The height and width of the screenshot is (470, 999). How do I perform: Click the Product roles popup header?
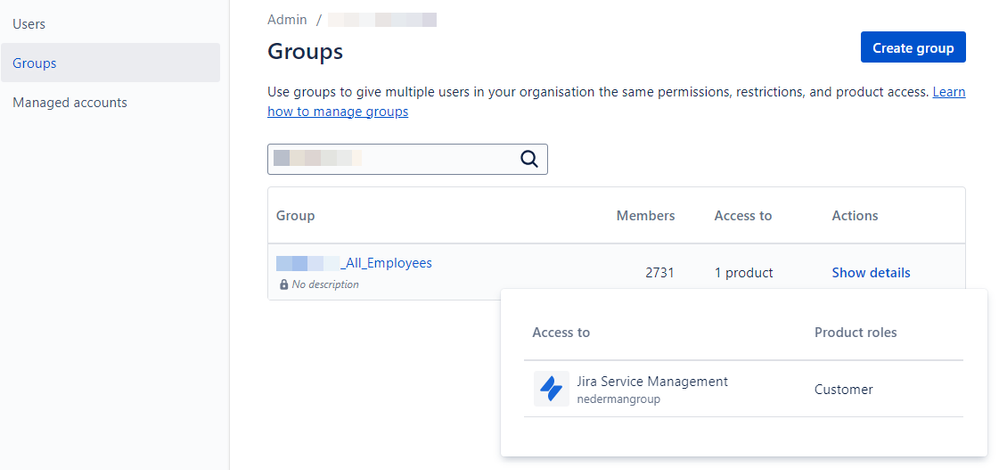pos(856,332)
